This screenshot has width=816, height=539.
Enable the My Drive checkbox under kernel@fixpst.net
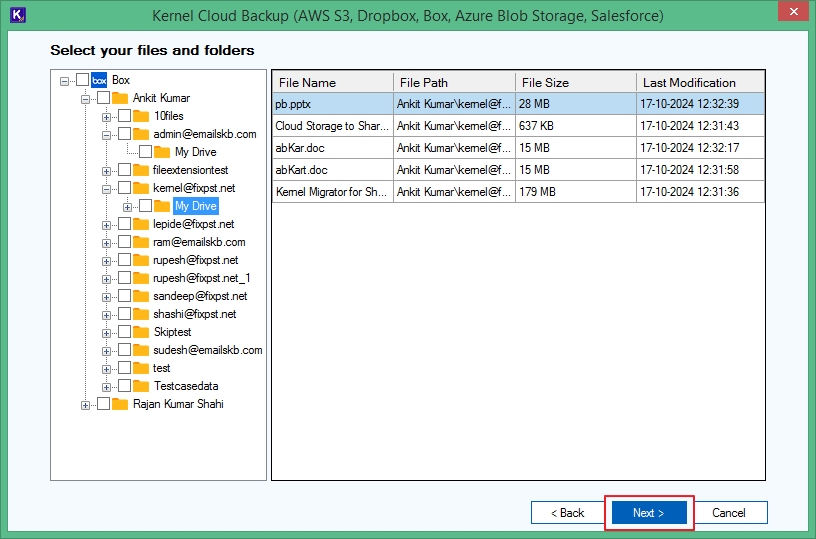pyautogui.click(x=146, y=206)
